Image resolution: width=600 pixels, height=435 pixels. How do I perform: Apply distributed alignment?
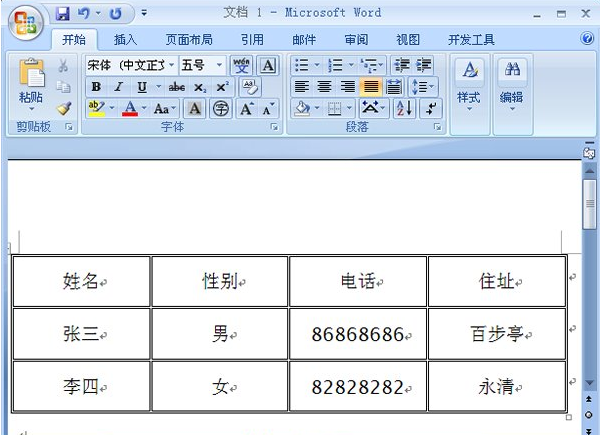coord(394,87)
